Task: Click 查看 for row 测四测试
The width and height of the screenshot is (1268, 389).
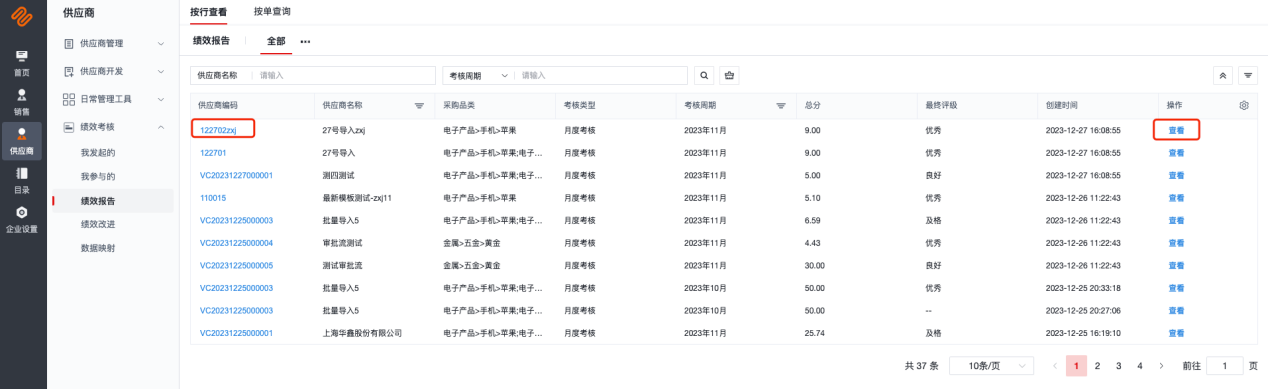Action: [1176, 175]
